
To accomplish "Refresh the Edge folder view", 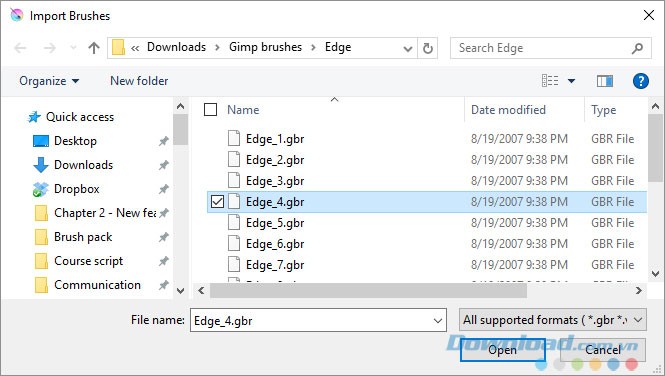I will (x=428, y=48).
